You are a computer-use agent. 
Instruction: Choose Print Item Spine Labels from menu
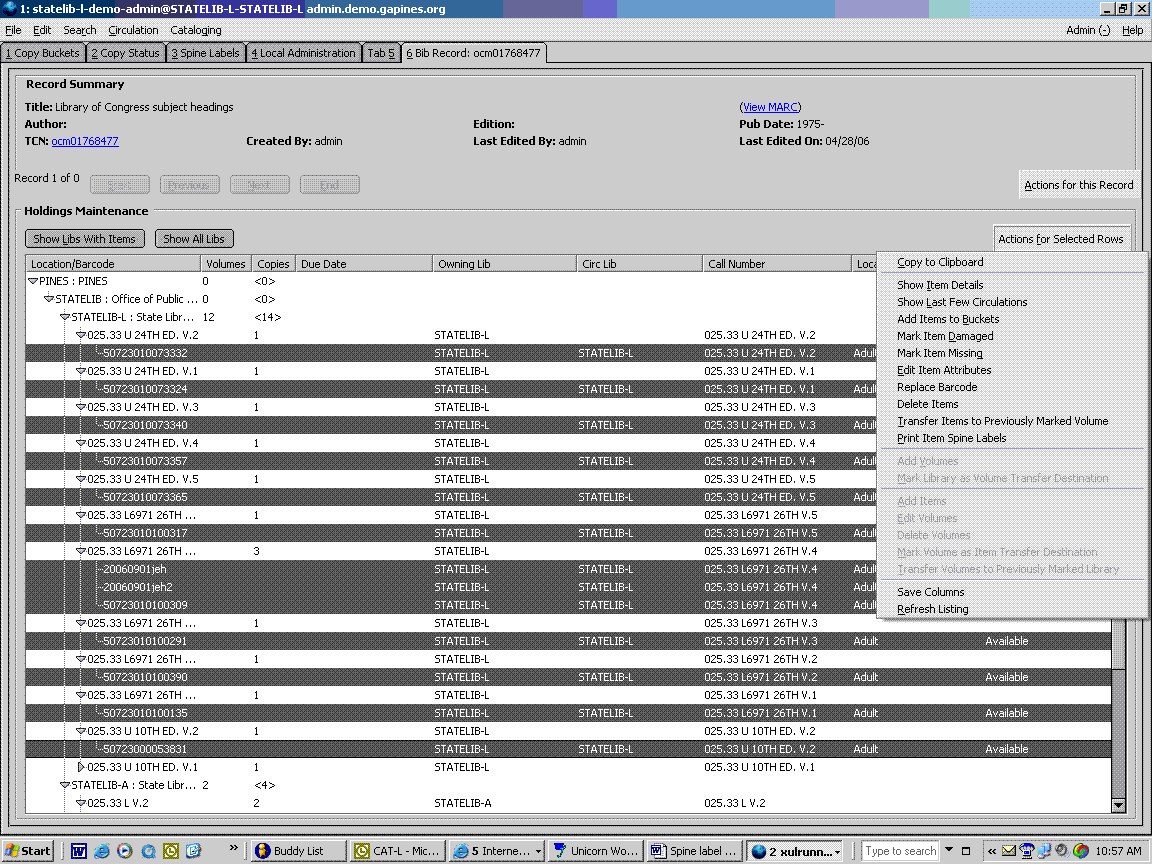coord(951,438)
